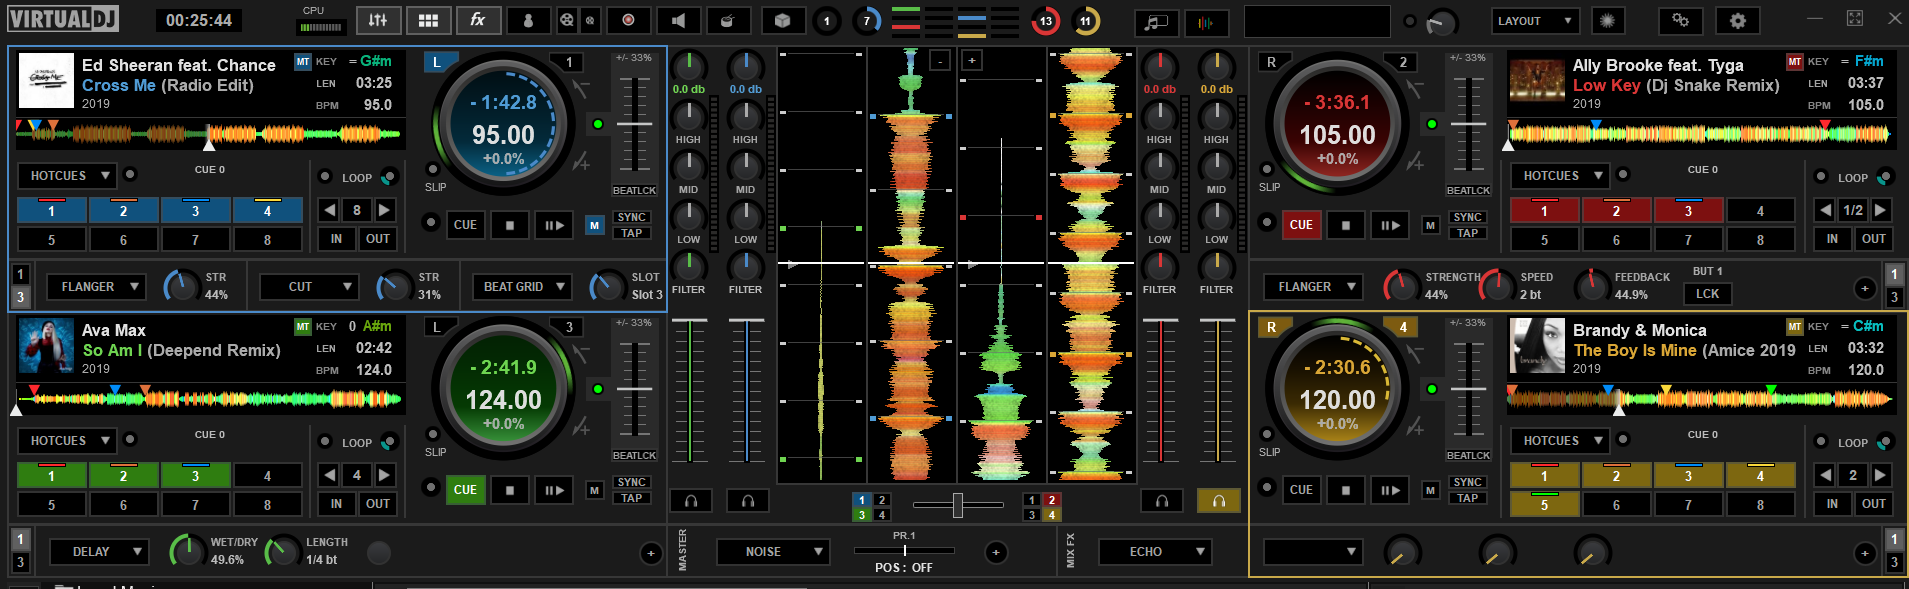This screenshot has height=589, width=1909.
Task: Open the NOISE master effect dropdown
Action: [x=773, y=552]
